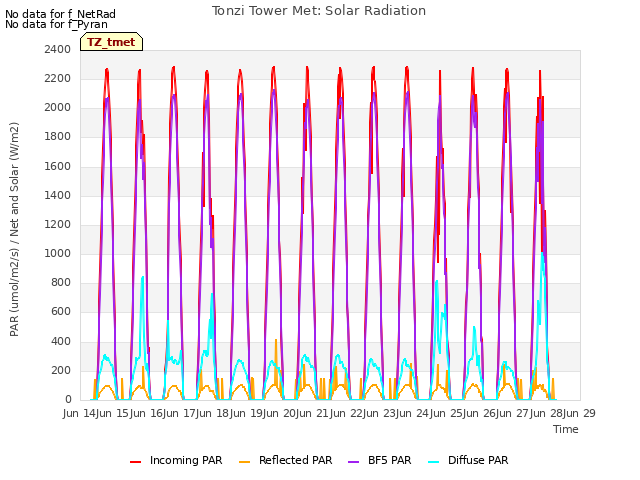Image resolution: width=640 pixels, height=480 pixels.
Task: Click the y-axis tick label 600
Action: pos(61,312)
